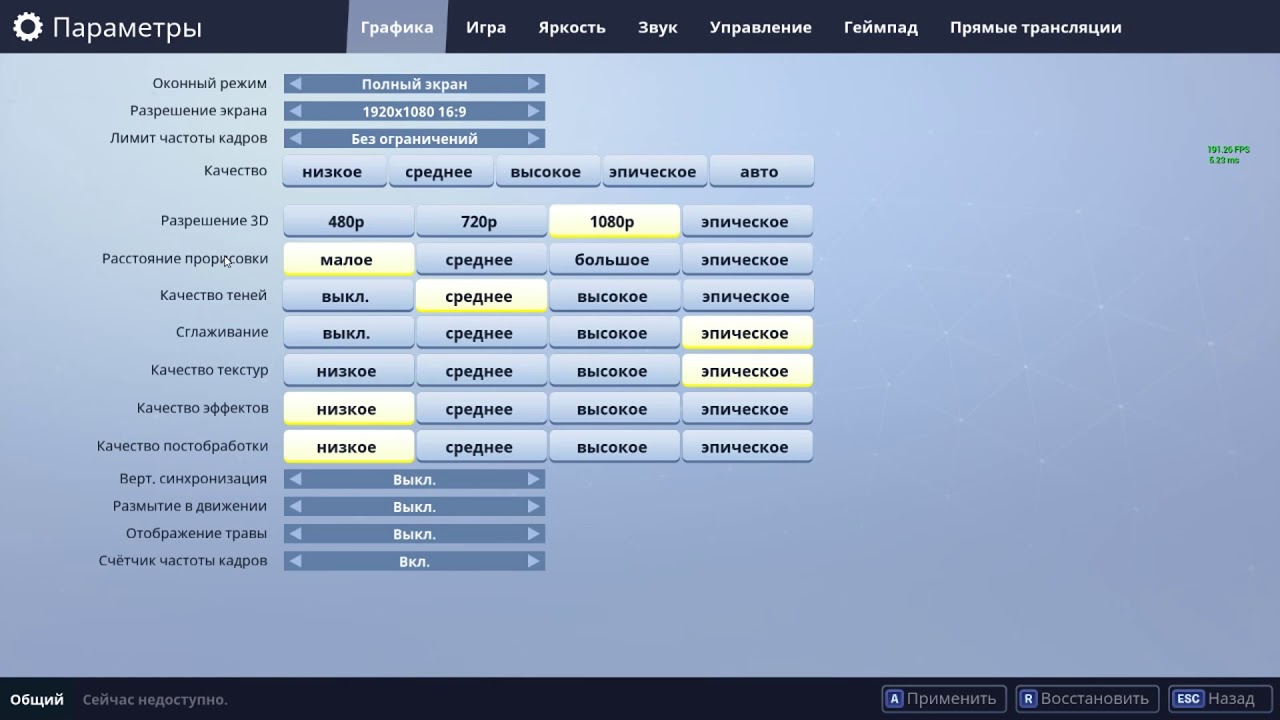
Task: Select 1080p for Разрешение 3D
Action: click(613, 221)
